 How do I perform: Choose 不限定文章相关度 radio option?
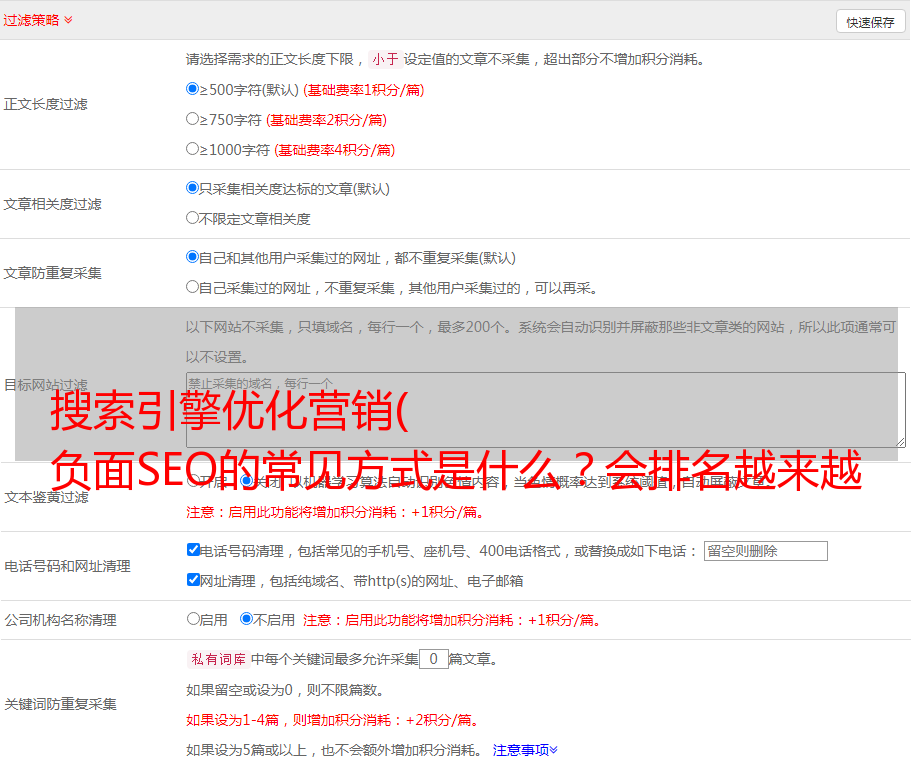point(193,218)
